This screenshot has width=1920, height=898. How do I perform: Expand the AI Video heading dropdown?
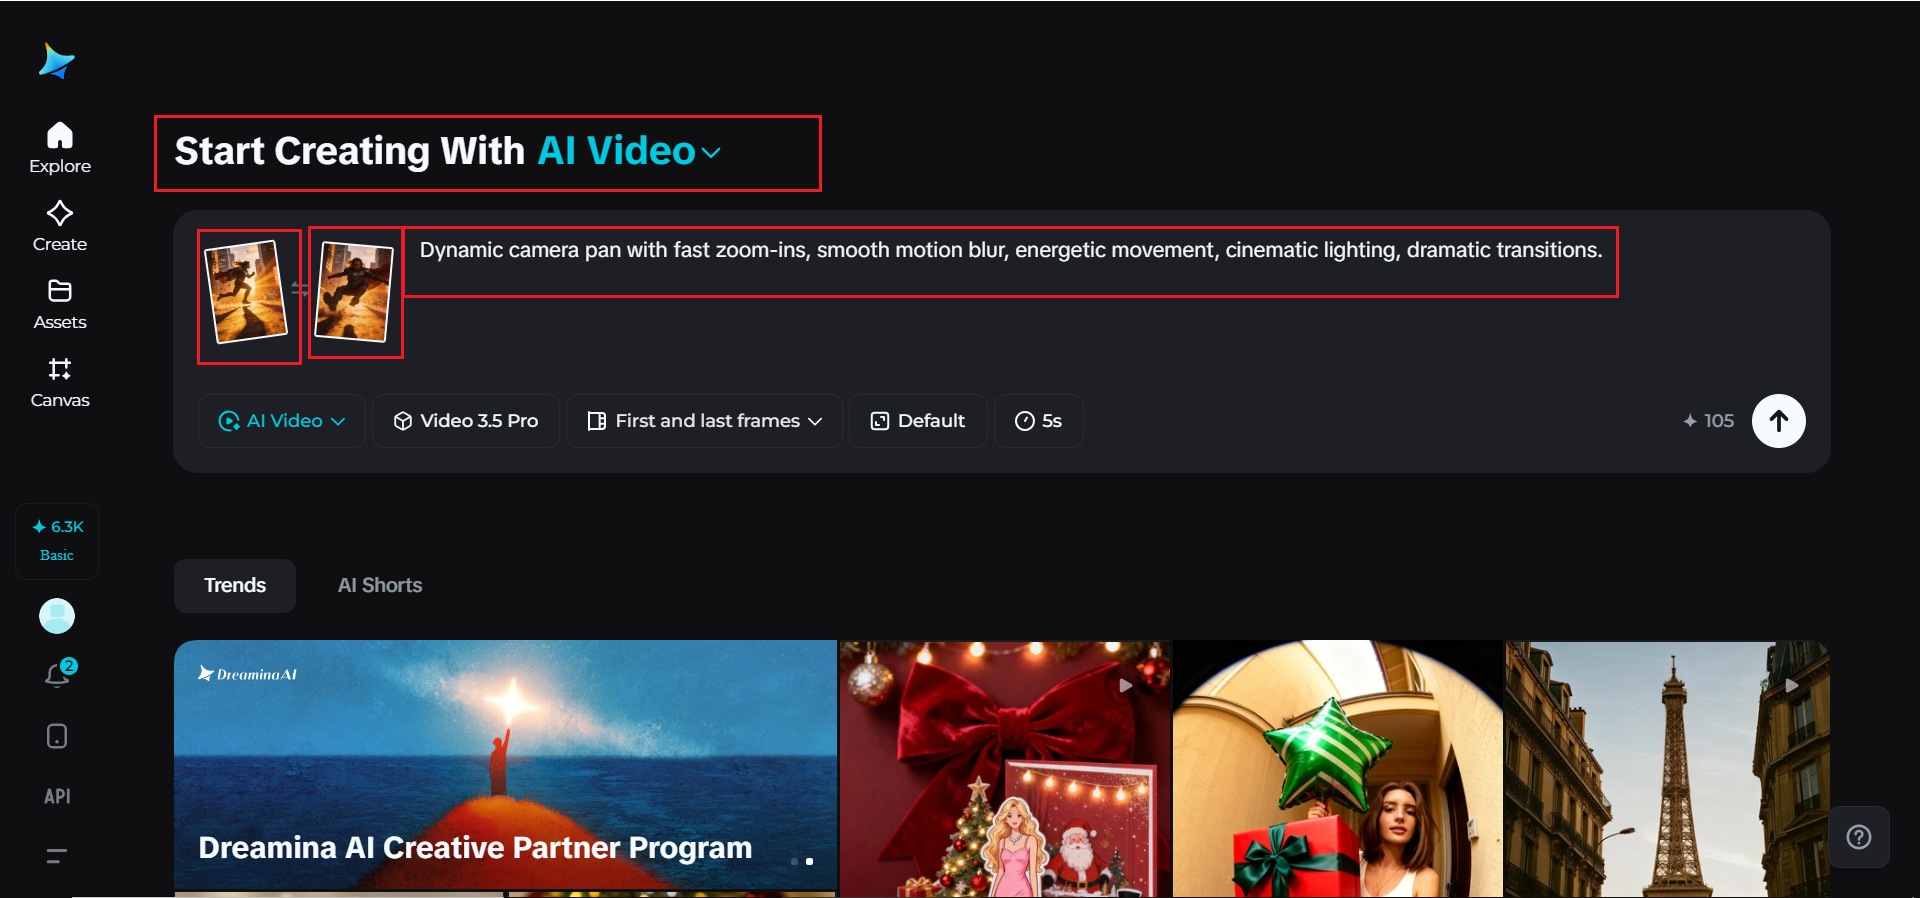630,152
